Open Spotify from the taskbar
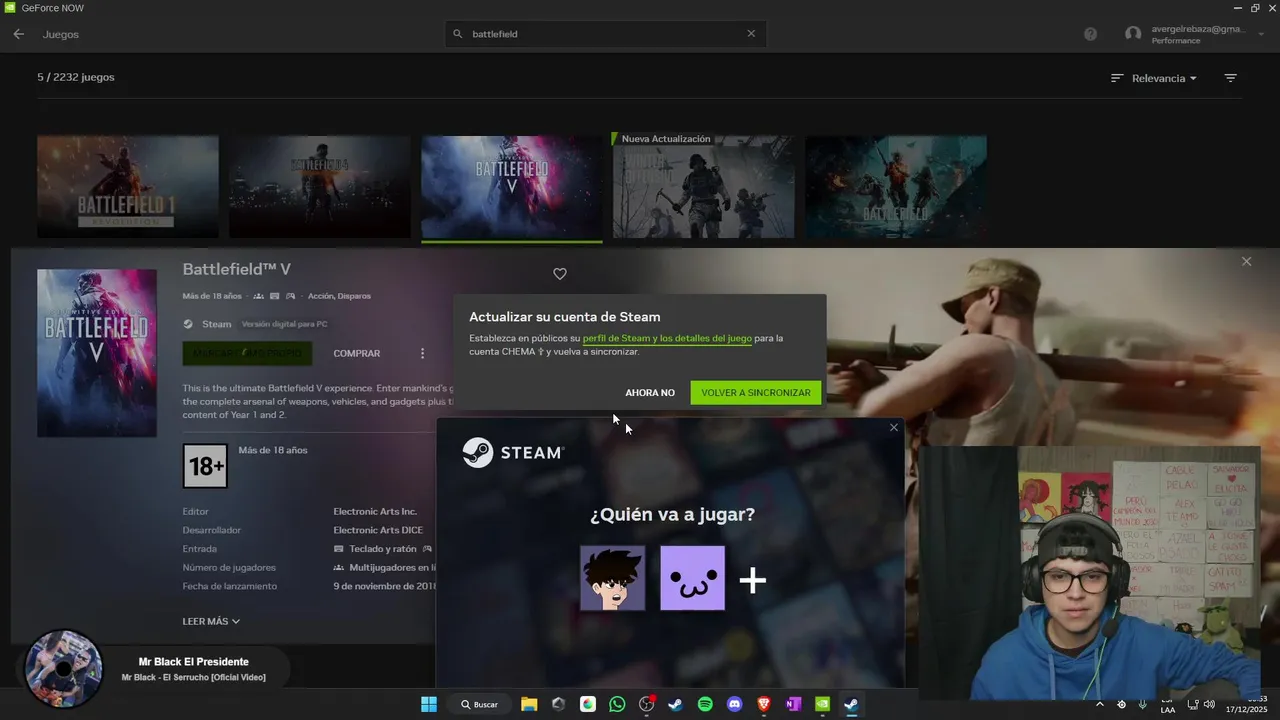 [x=705, y=704]
